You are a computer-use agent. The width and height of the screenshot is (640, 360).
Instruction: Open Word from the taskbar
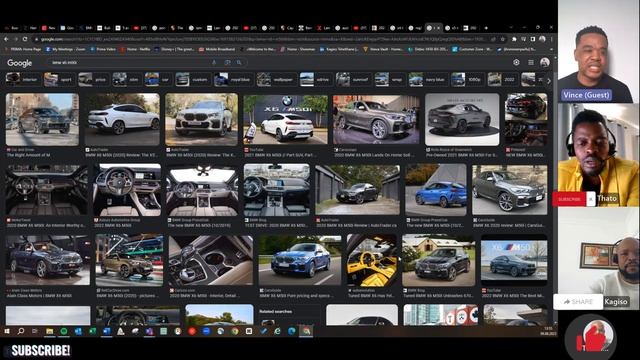[x=107, y=331]
